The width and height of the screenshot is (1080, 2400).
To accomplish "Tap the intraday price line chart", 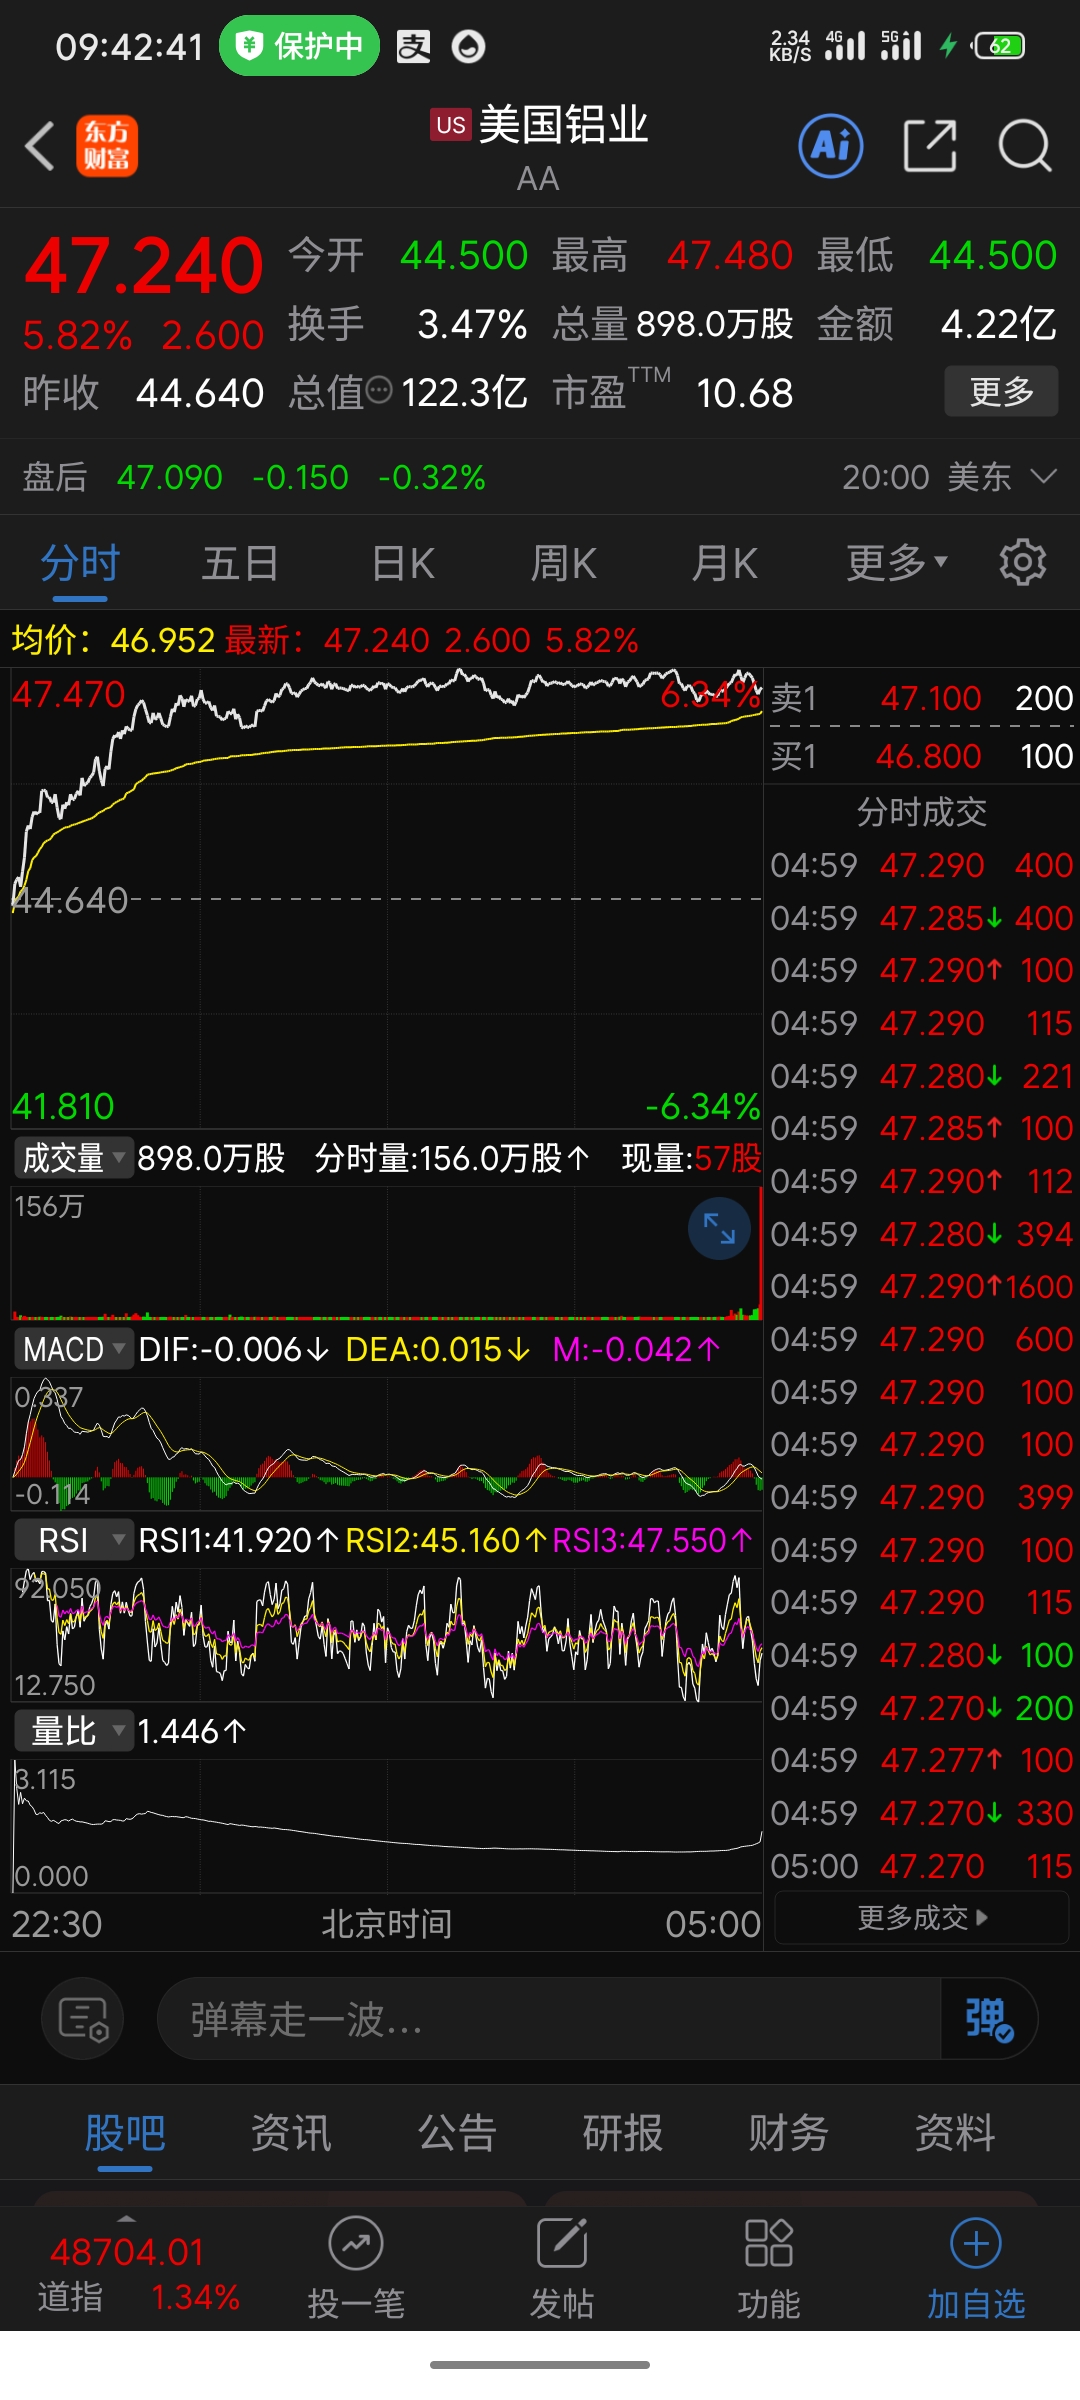I will tap(387, 897).
